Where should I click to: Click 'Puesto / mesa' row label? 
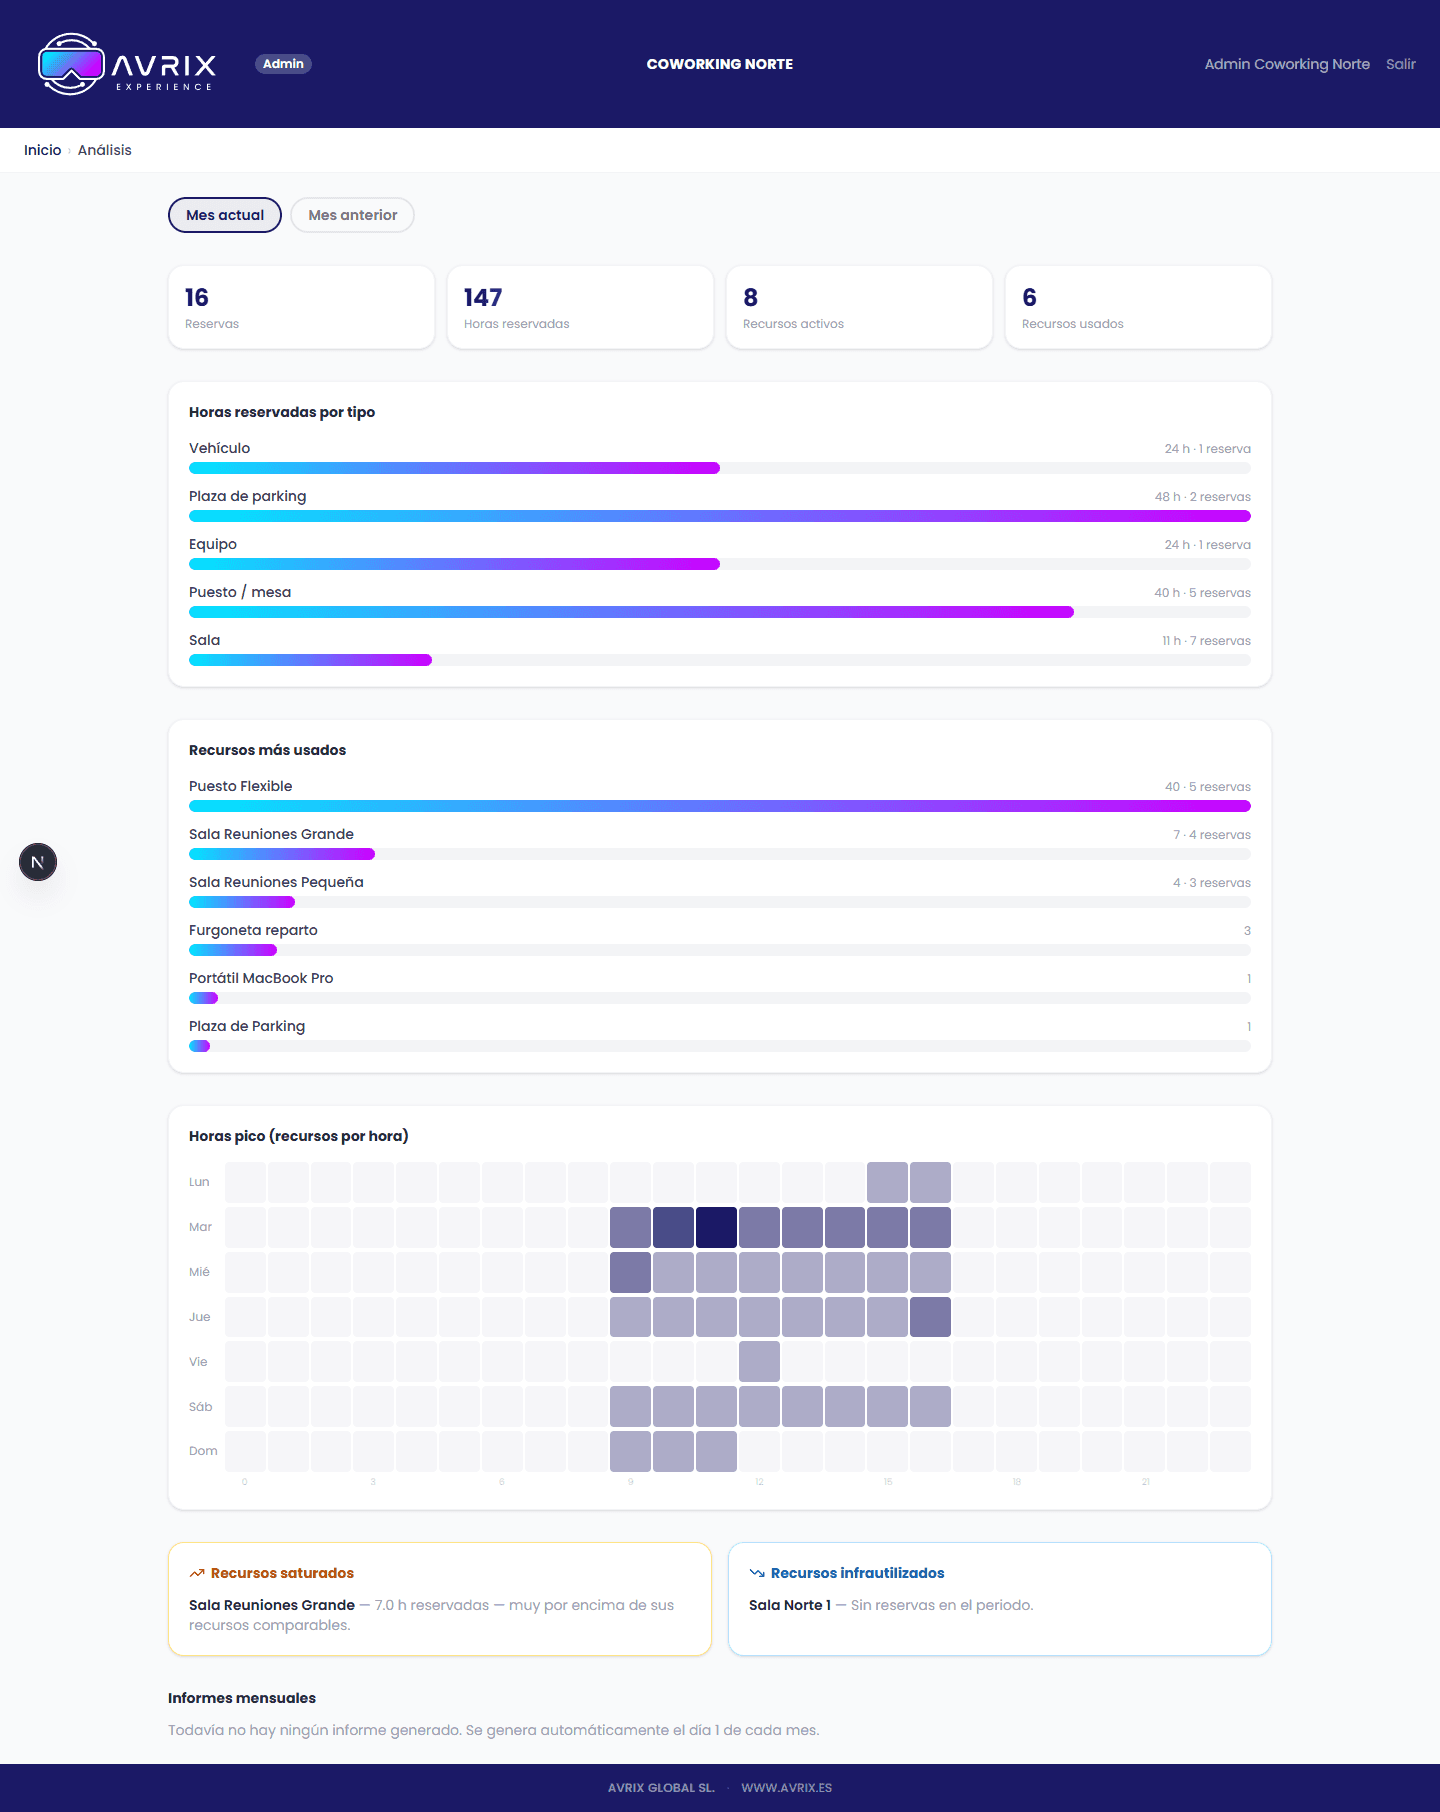tap(240, 592)
